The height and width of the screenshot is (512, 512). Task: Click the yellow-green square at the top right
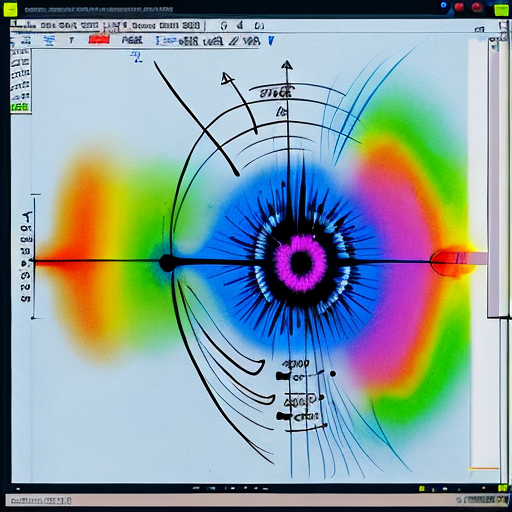[x=502, y=10]
